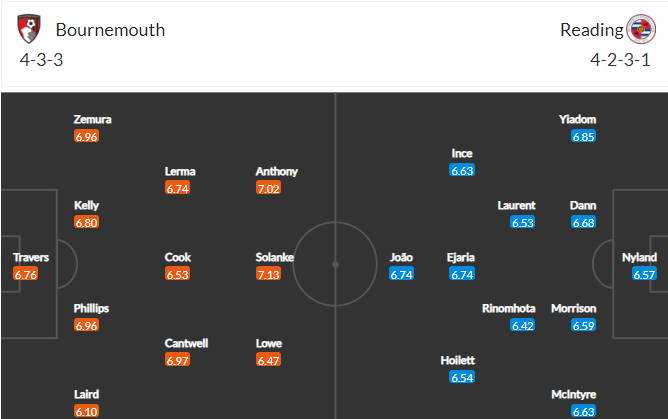Click McIntyre's 6.63 rating badge
Image resolution: width=668 pixels, height=419 pixels.
click(x=584, y=411)
